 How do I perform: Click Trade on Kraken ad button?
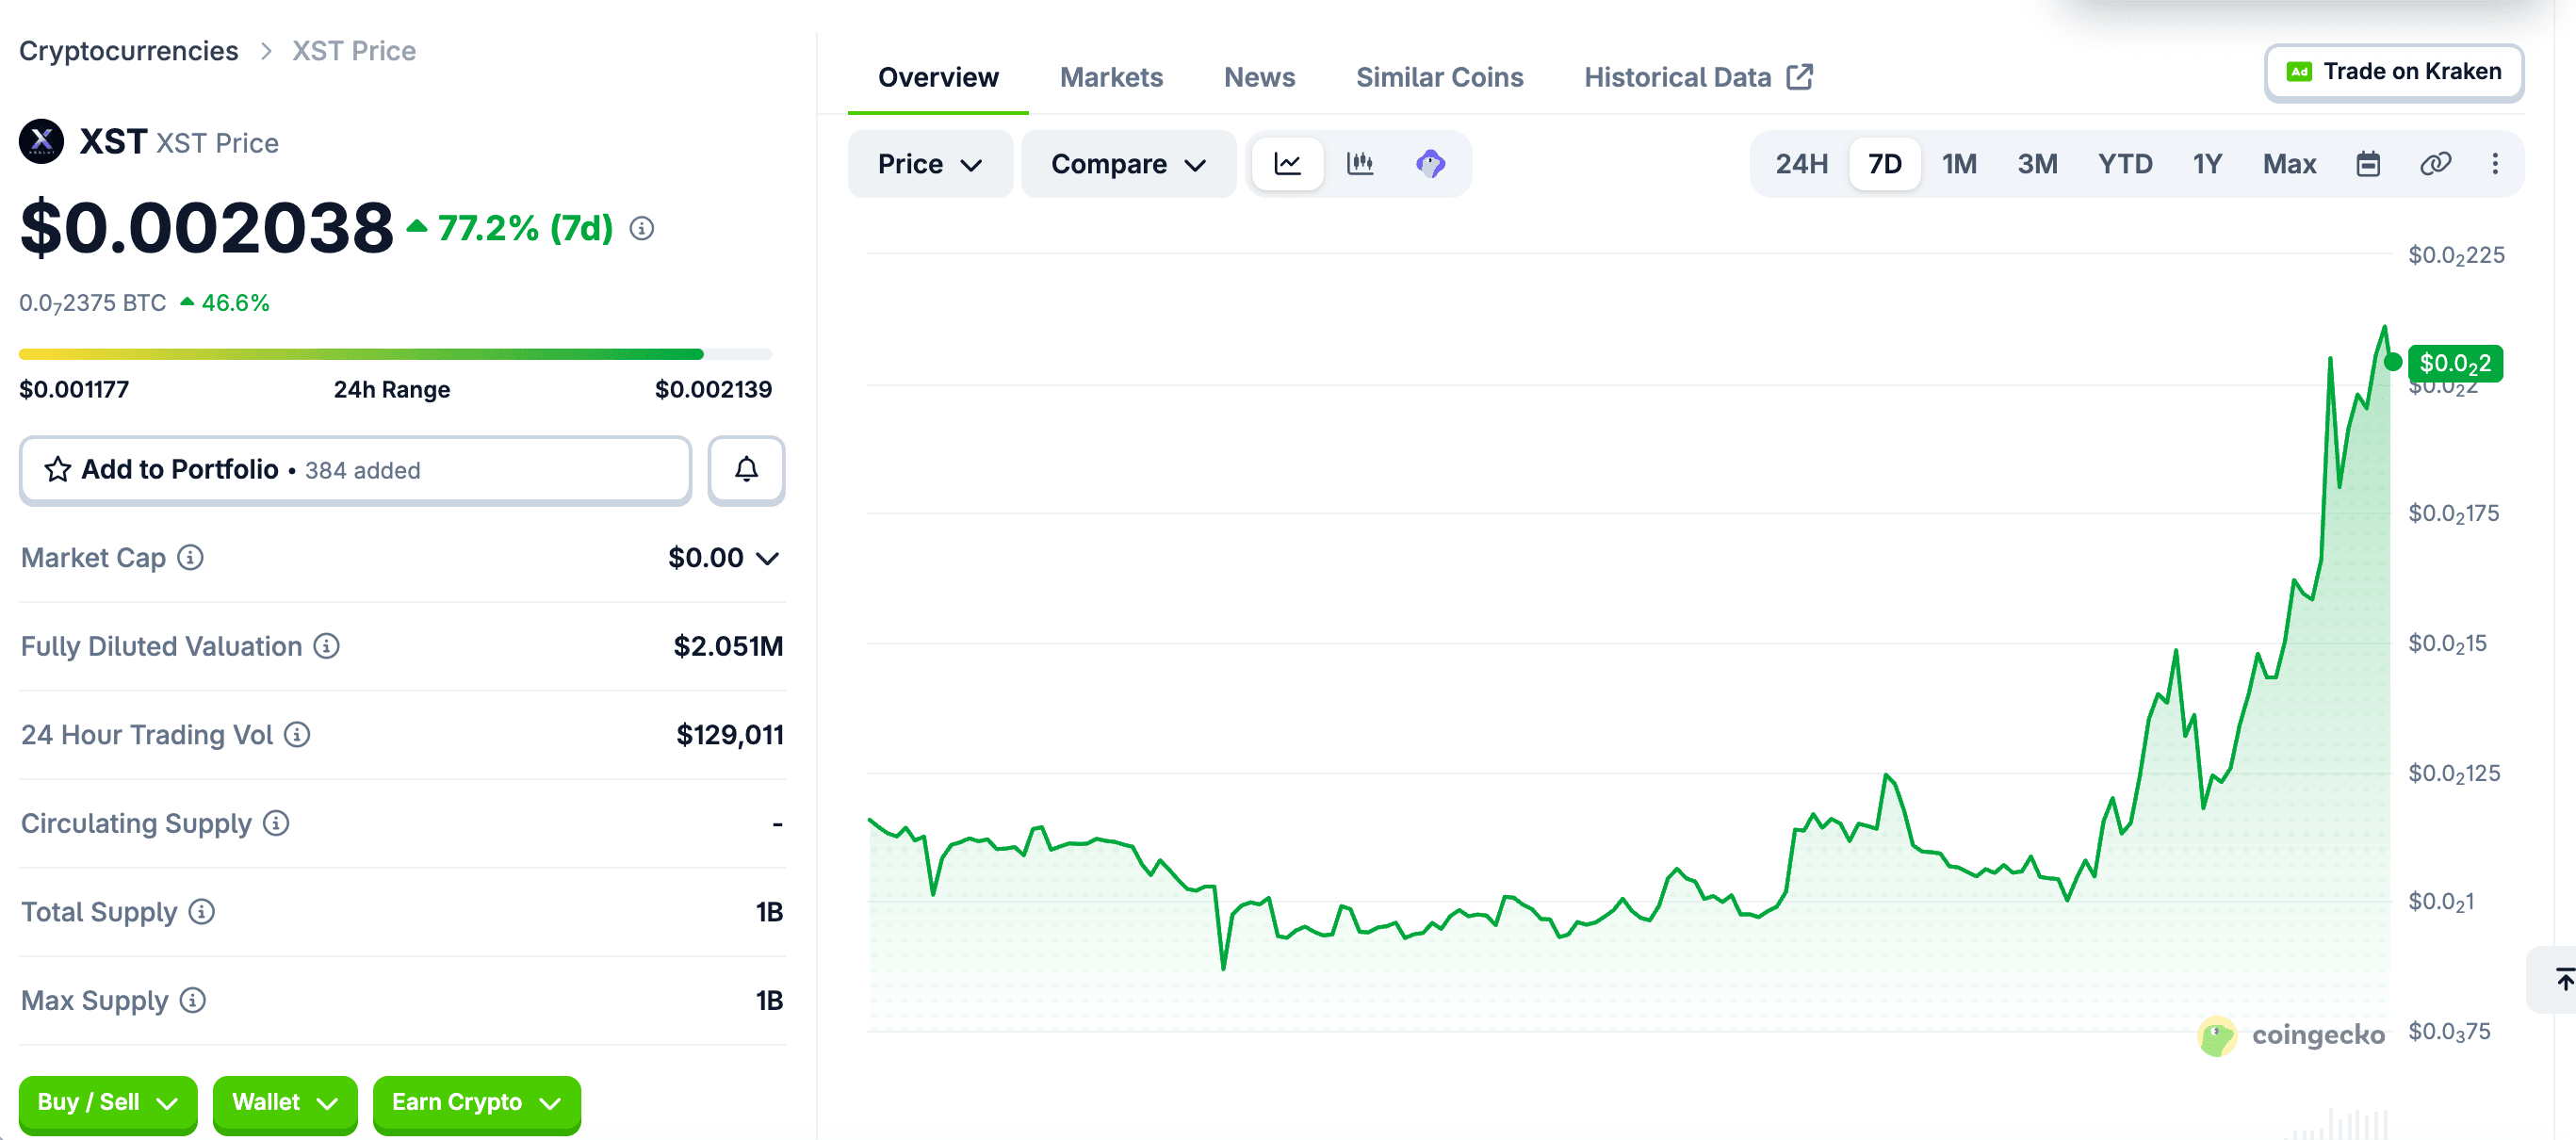[2393, 72]
